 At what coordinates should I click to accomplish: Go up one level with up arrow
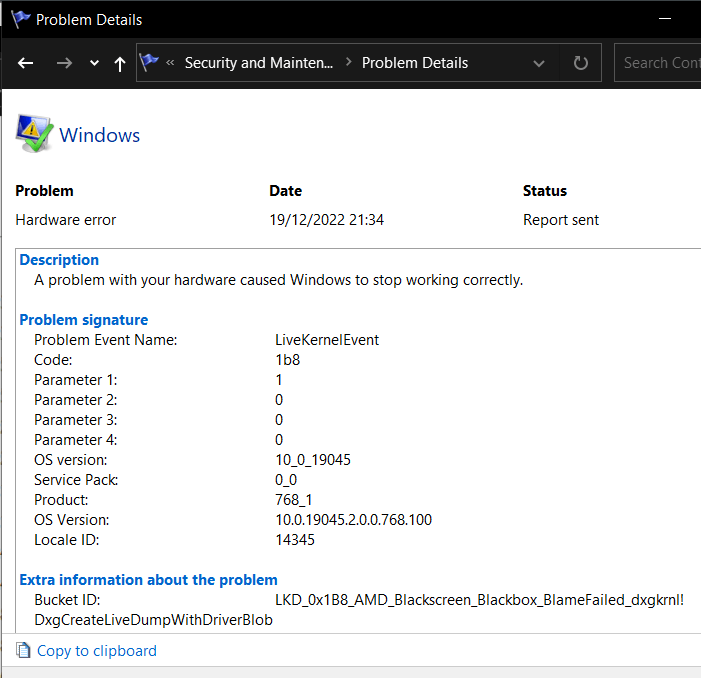(x=120, y=64)
